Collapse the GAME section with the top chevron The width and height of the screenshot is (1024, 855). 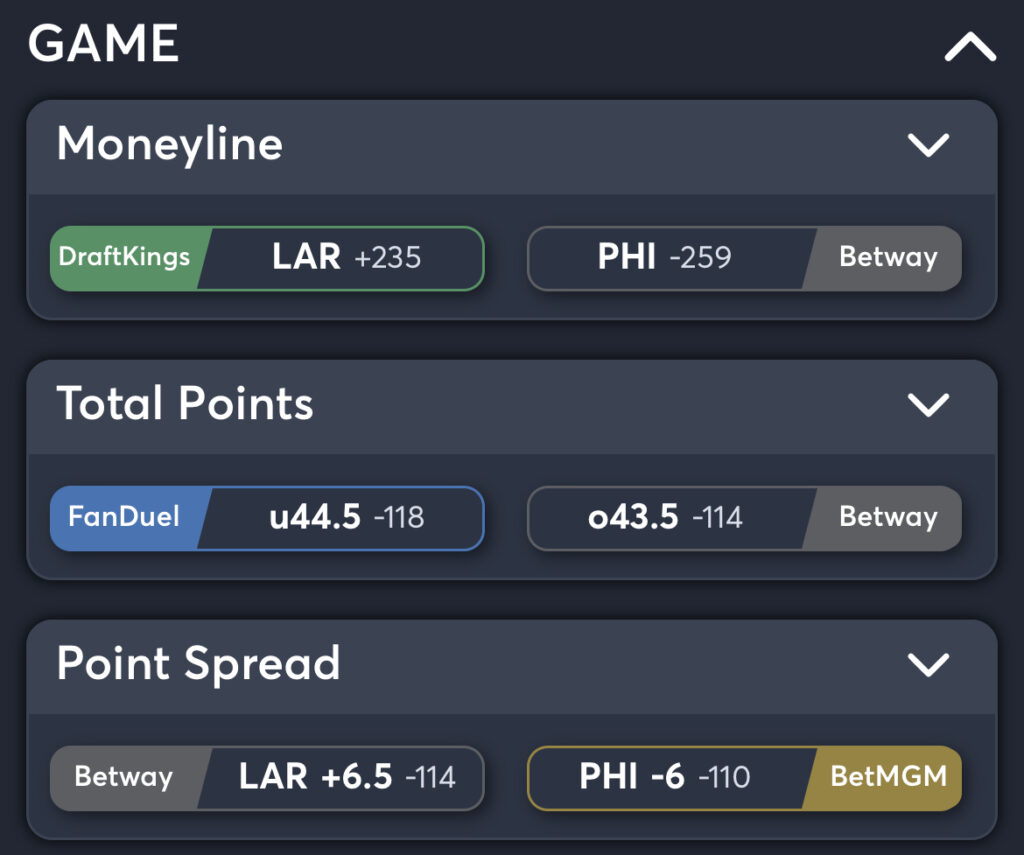pos(970,47)
